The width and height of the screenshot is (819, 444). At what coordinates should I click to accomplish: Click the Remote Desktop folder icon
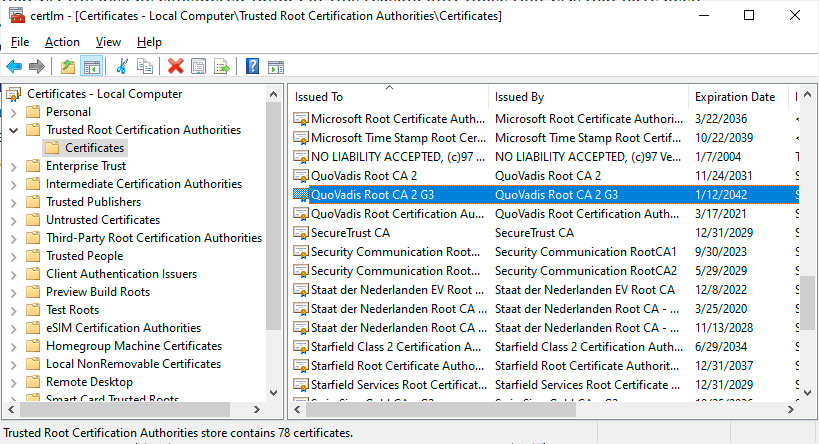click(33, 382)
